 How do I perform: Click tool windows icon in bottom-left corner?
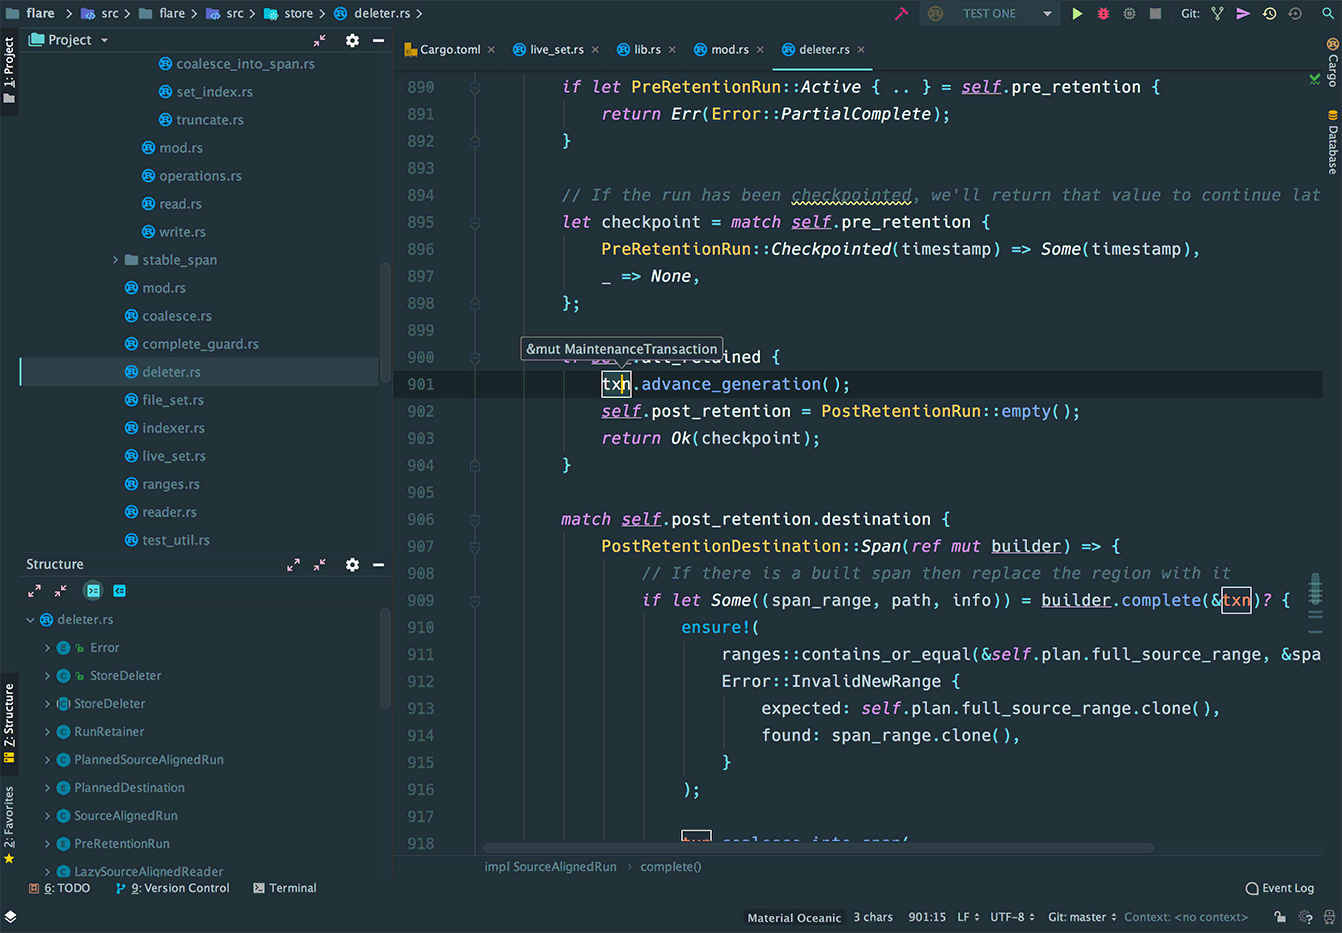pyautogui.click(x=10, y=916)
